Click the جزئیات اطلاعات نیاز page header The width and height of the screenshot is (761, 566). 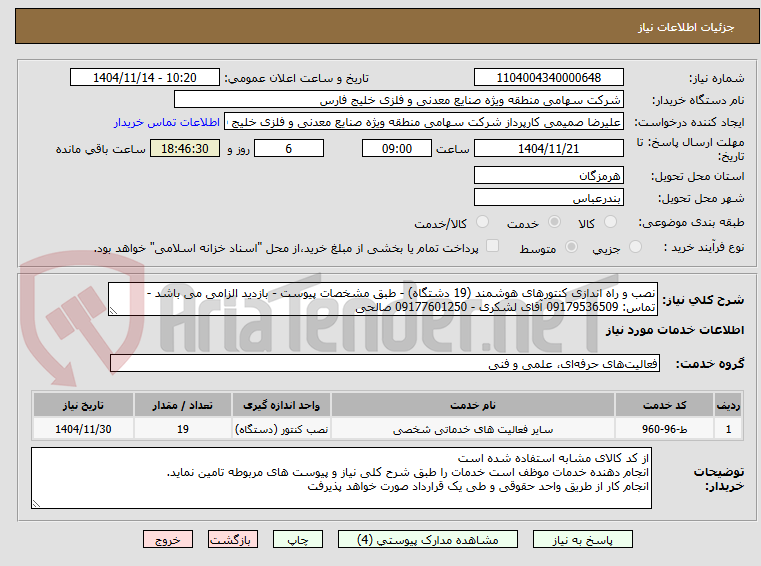(x=686, y=27)
